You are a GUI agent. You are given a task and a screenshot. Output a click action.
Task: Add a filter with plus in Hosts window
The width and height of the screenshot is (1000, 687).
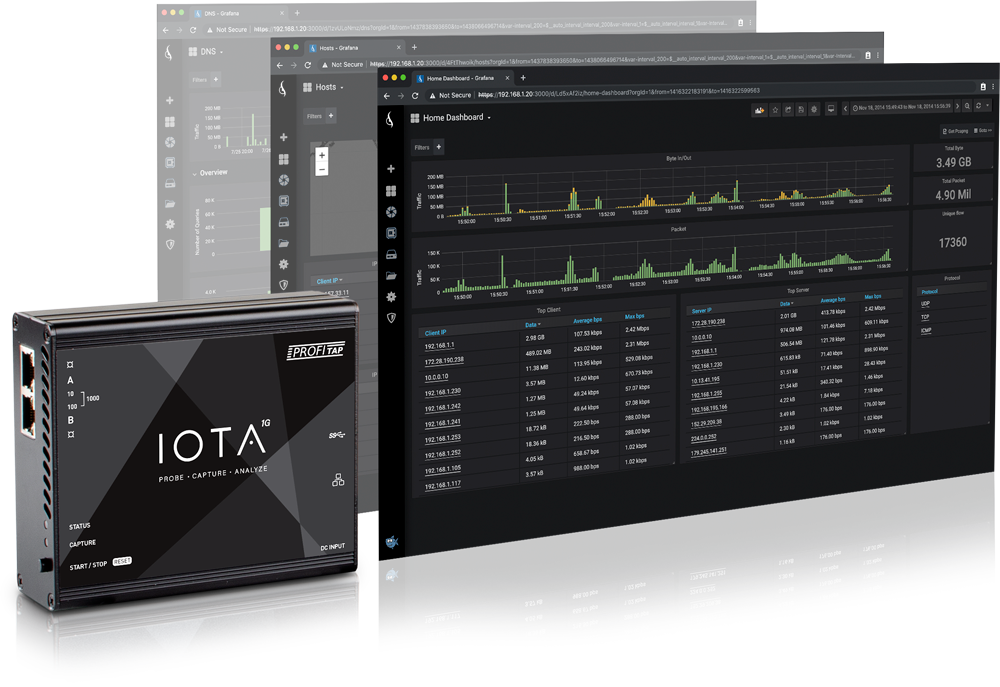(x=330, y=115)
